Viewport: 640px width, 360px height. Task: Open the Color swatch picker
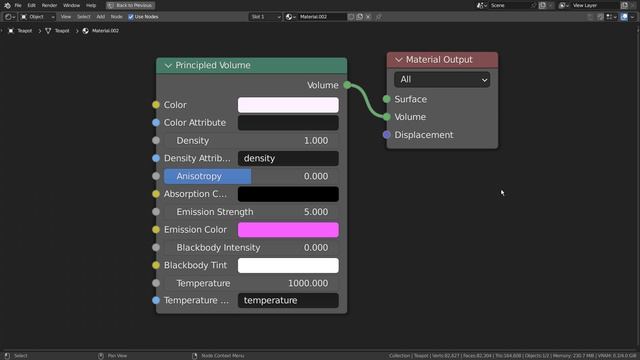coord(288,105)
